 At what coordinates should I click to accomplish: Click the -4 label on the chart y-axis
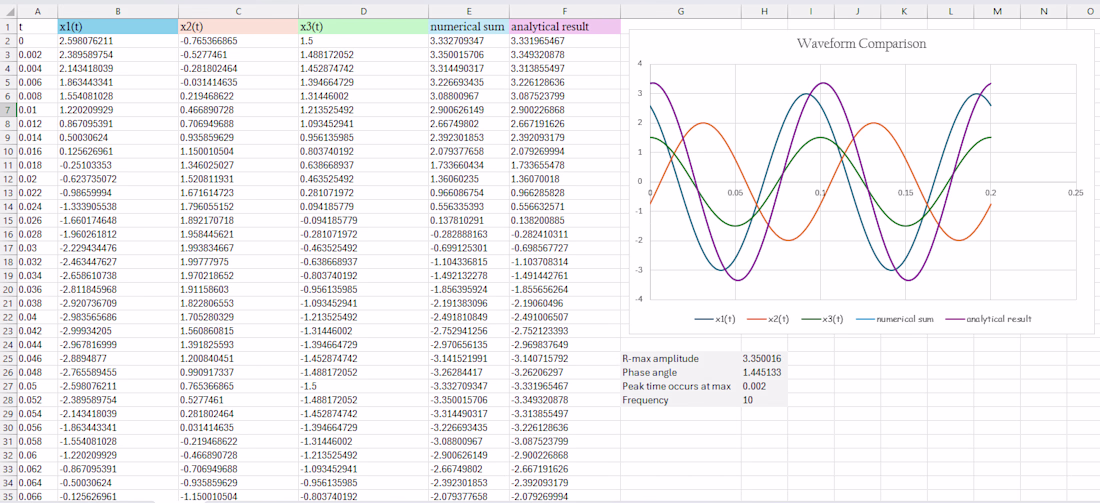point(638,300)
